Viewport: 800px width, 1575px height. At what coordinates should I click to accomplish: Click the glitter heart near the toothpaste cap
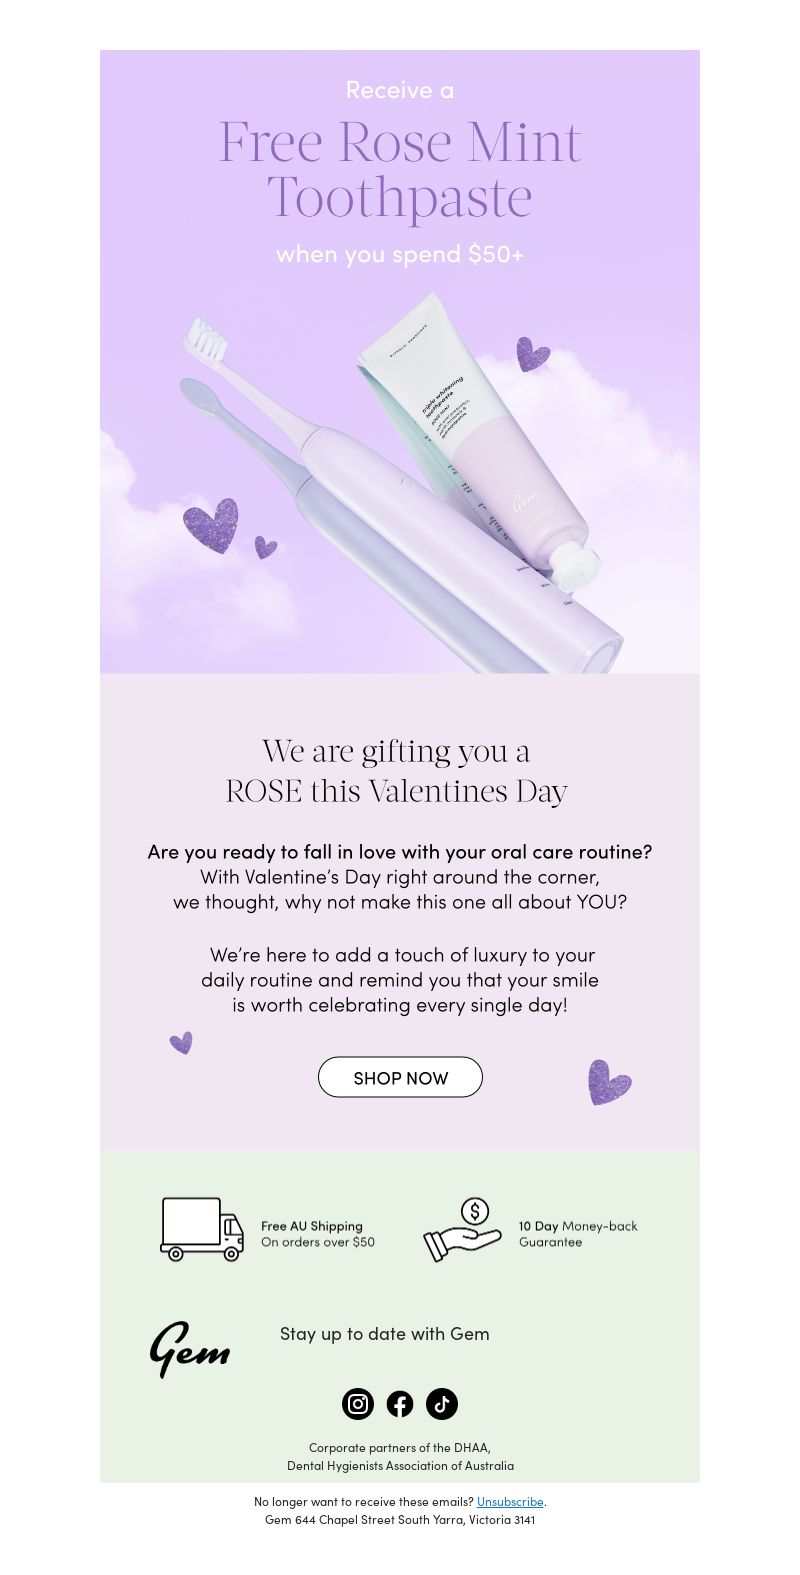point(532,354)
